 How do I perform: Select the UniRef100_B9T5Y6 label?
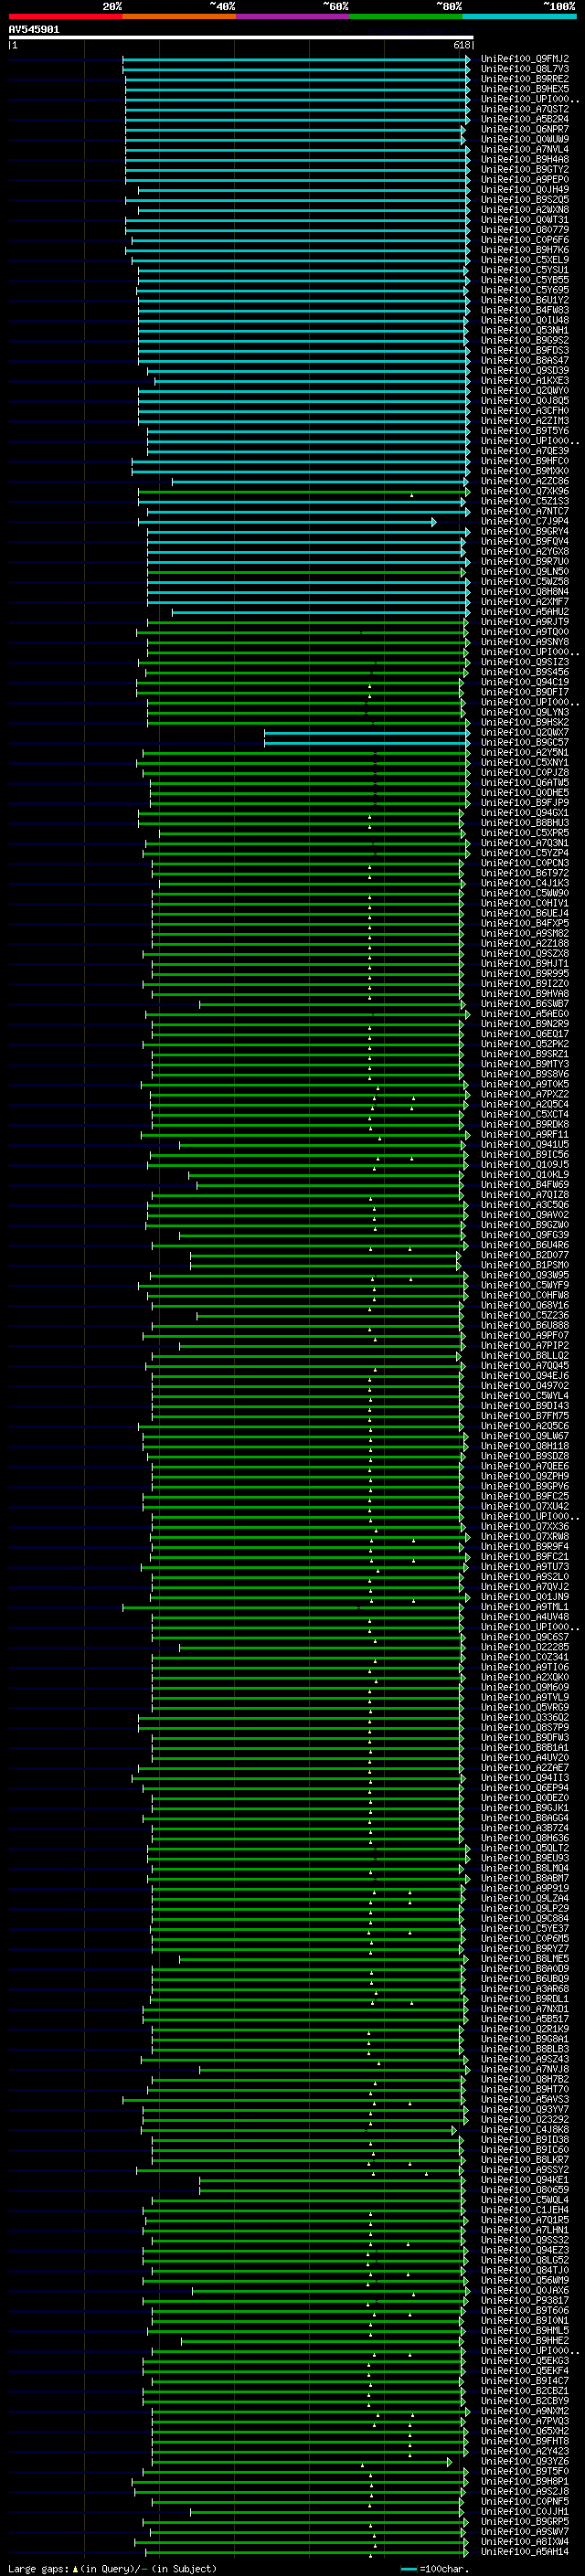point(525,431)
